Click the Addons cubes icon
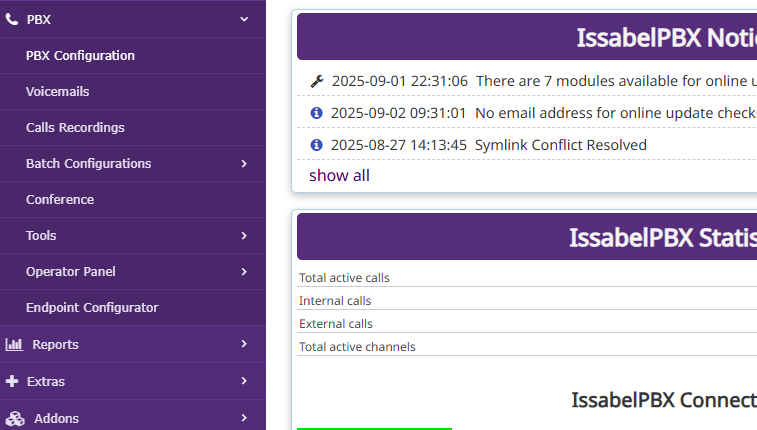The height and width of the screenshot is (430, 757). pyautogui.click(x=15, y=418)
